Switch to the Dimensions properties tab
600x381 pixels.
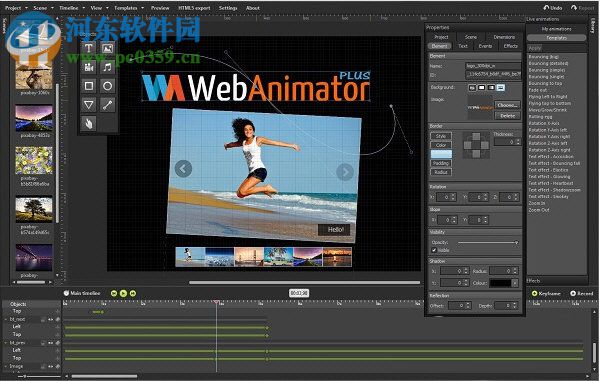(504, 37)
